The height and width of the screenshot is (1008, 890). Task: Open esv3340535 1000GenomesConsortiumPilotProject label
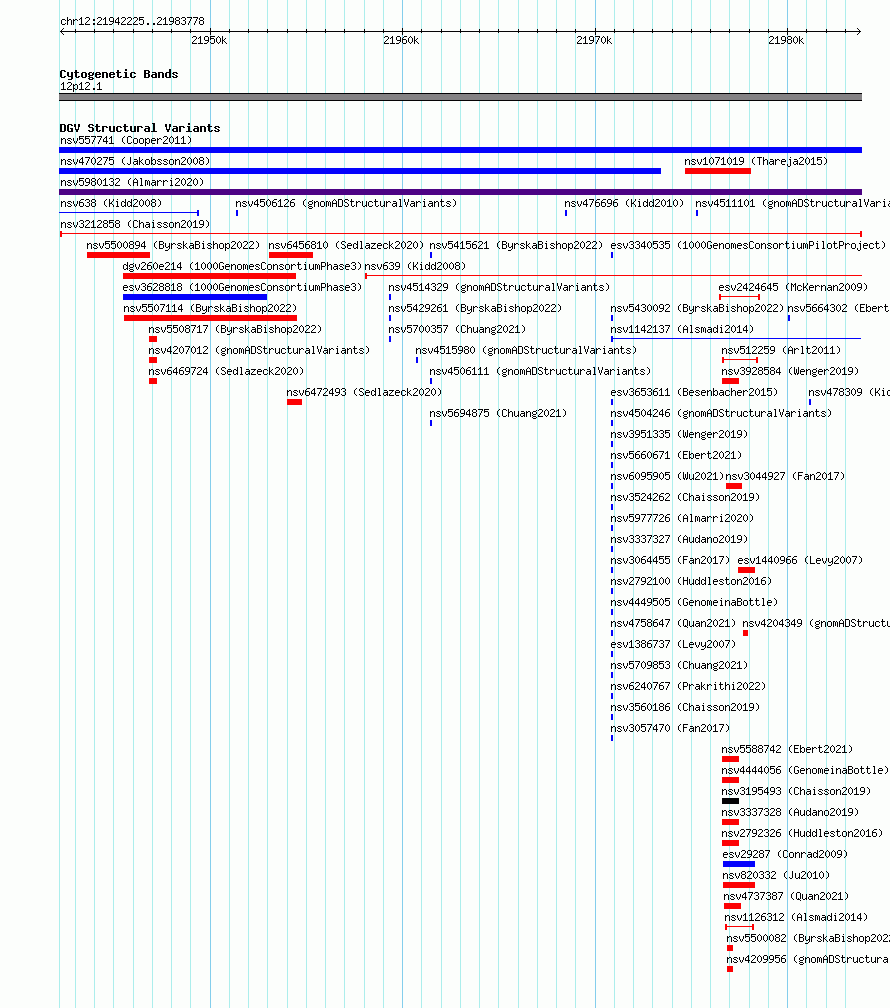pyautogui.click(x=749, y=246)
